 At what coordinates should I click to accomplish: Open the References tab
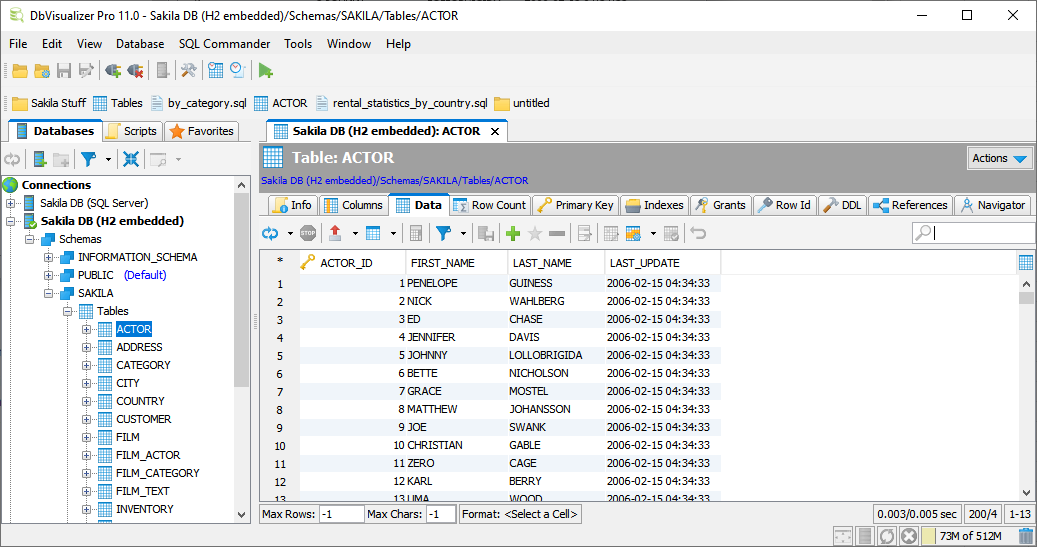(911, 205)
